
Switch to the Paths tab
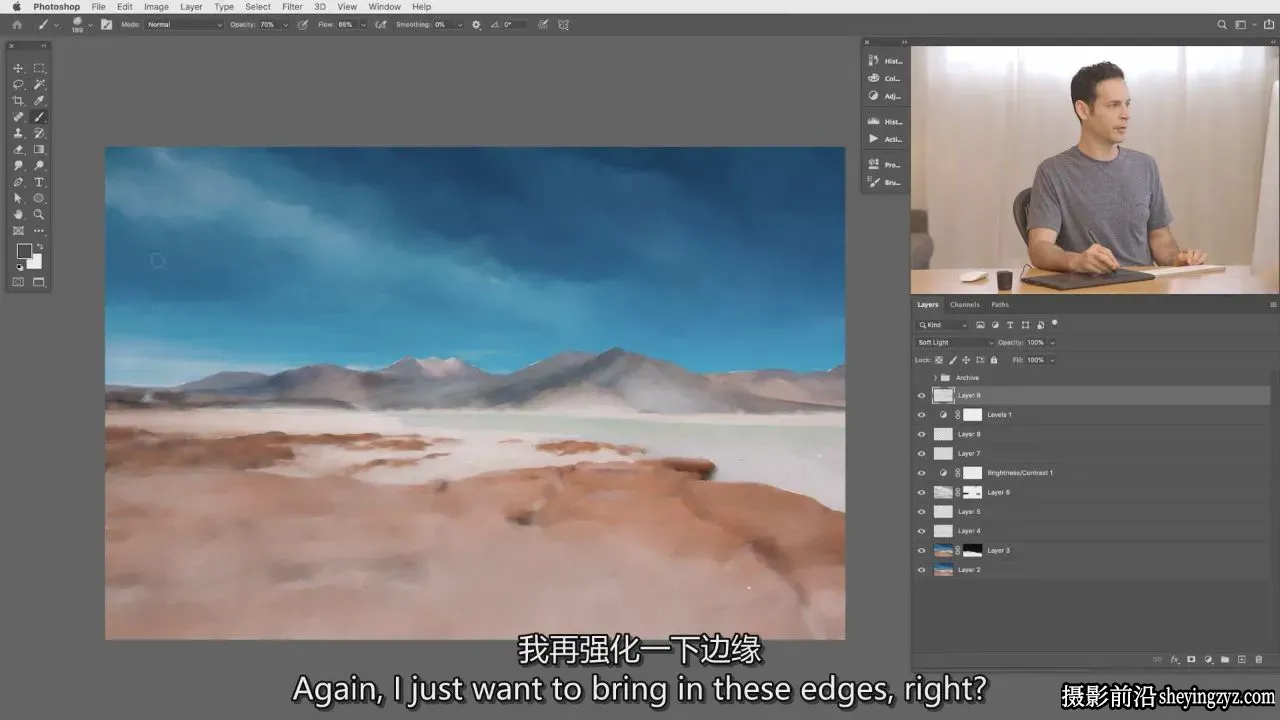pos(1000,305)
